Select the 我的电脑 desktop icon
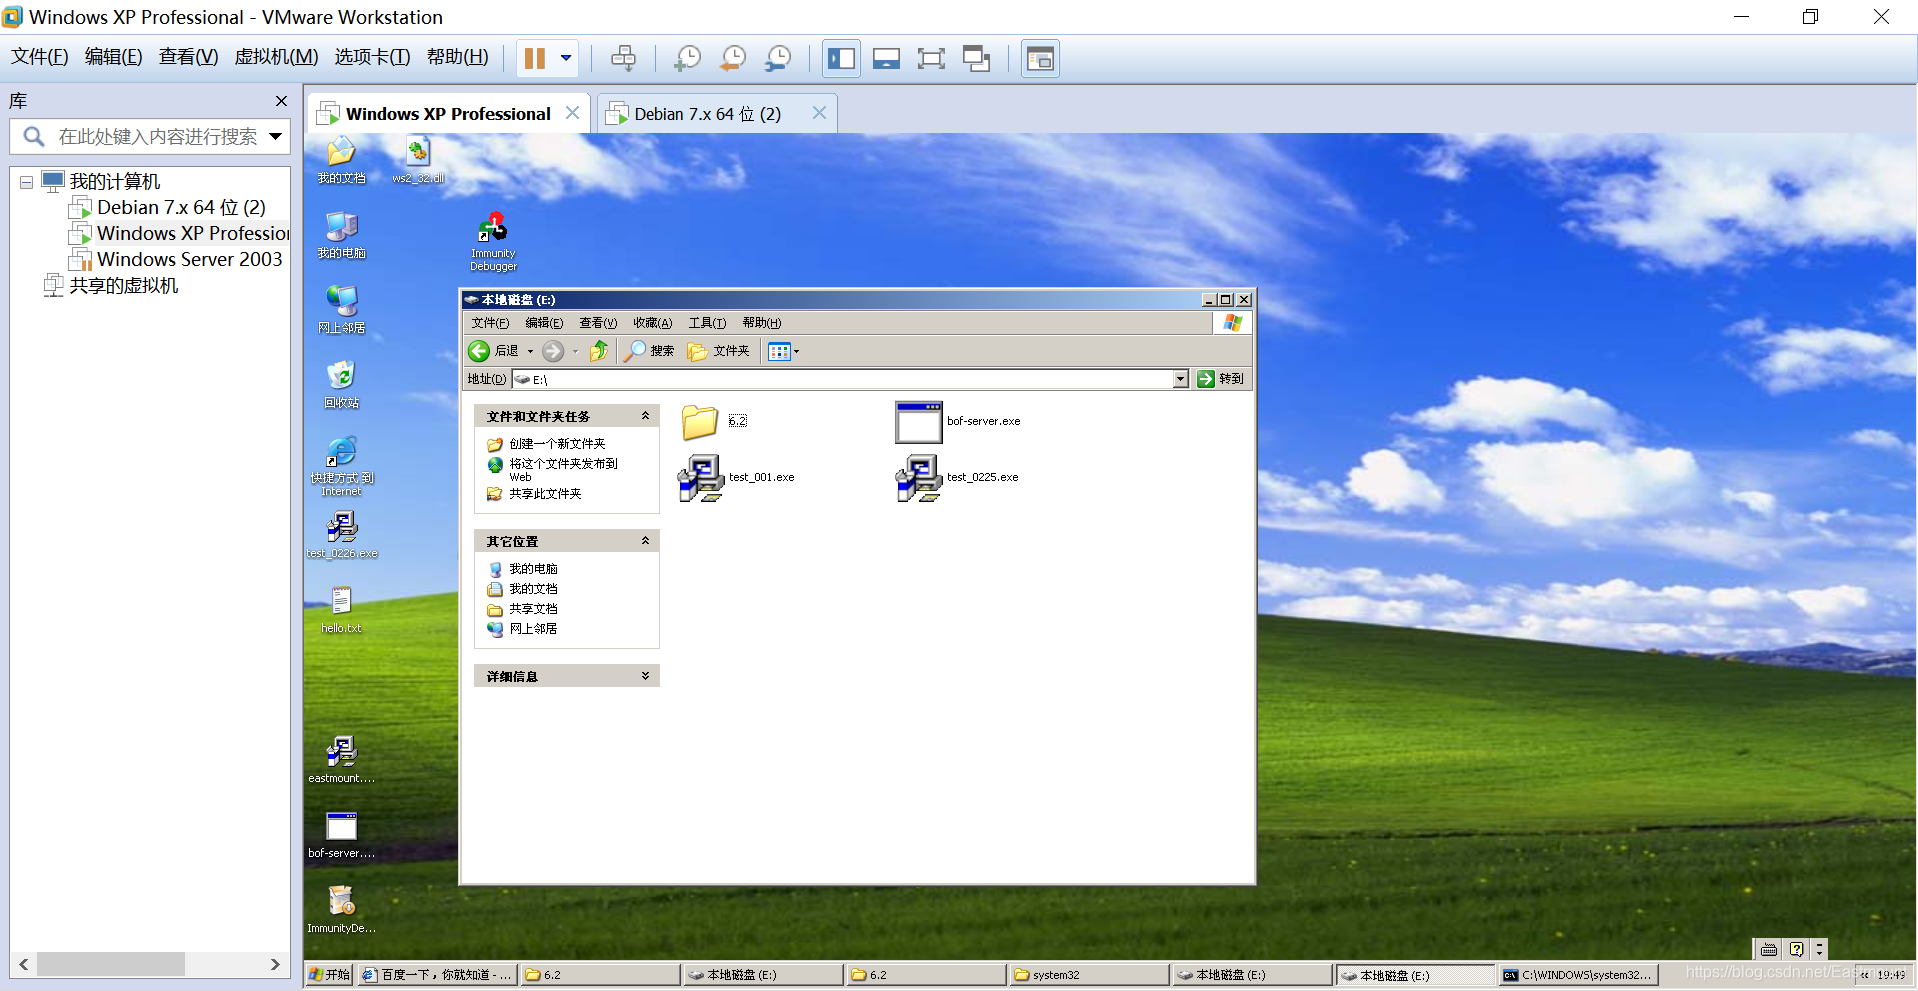Image resolution: width=1918 pixels, height=991 pixels. tap(341, 236)
